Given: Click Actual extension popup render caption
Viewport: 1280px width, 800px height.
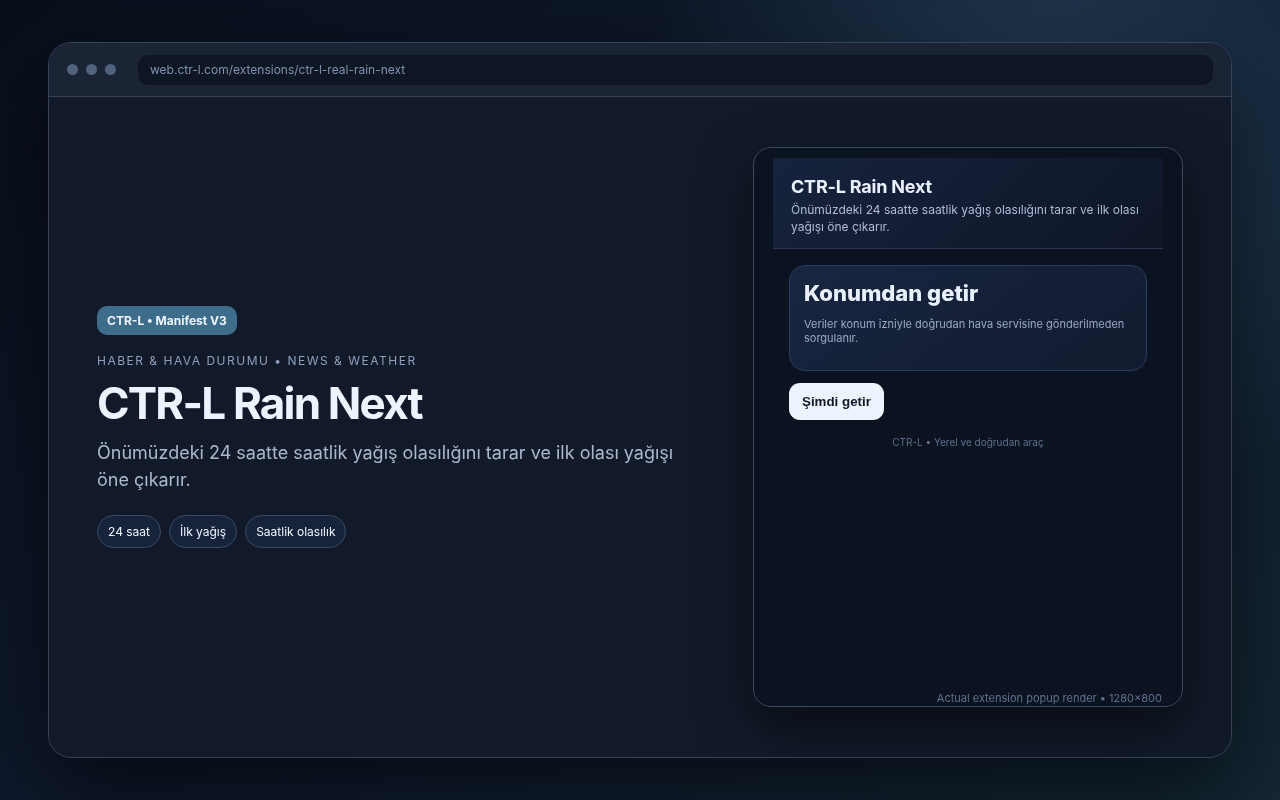Looking at the screenshot, I should [1049, 698].
